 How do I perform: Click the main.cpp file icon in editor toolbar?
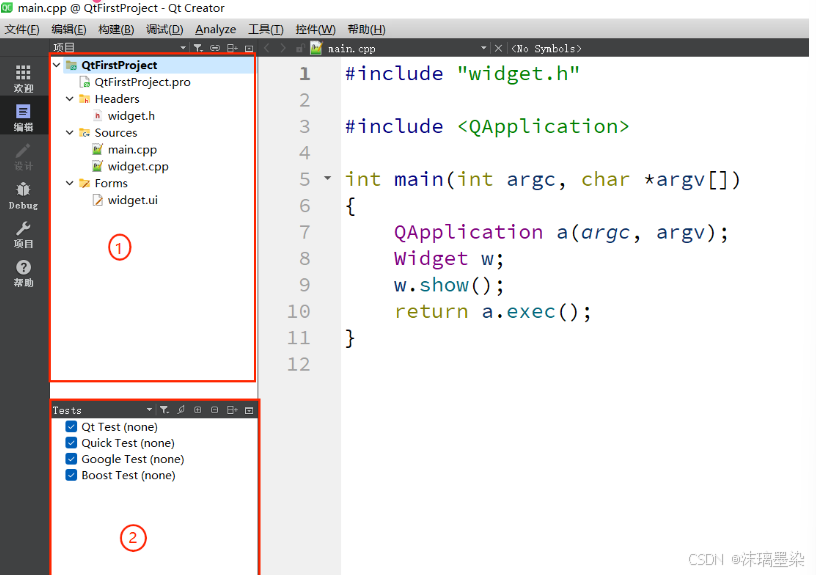316,48
